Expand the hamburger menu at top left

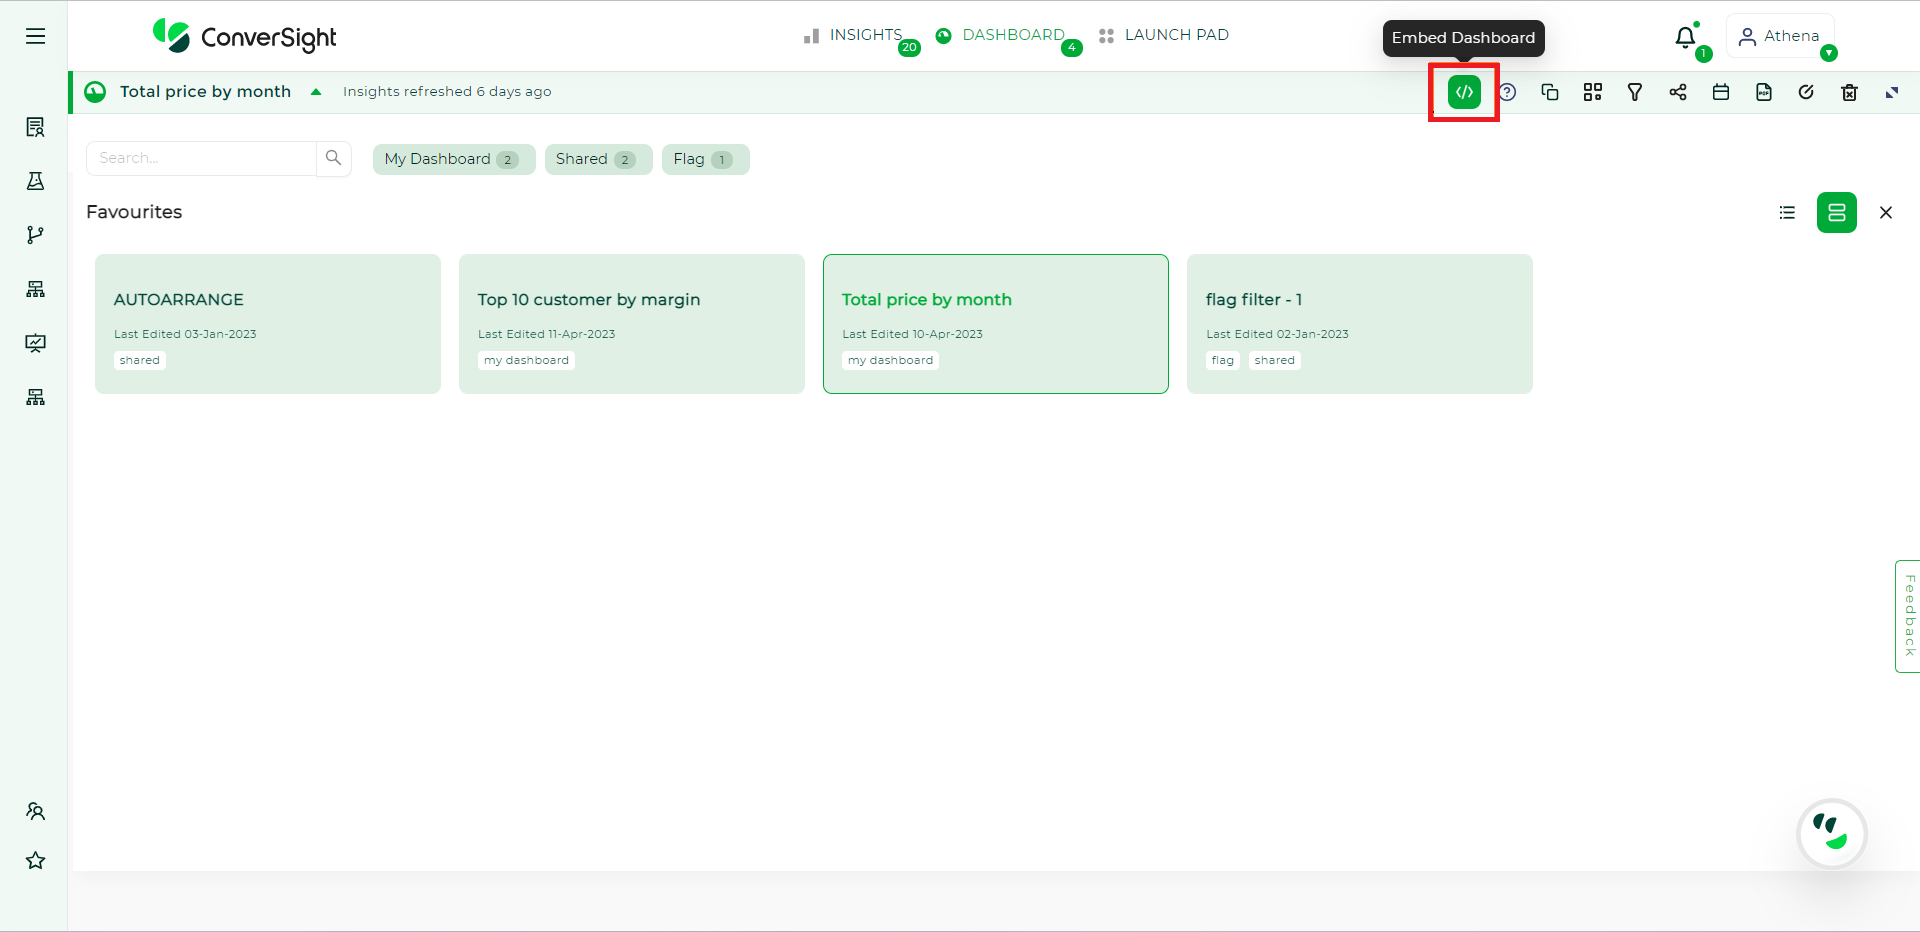(35, 35)
